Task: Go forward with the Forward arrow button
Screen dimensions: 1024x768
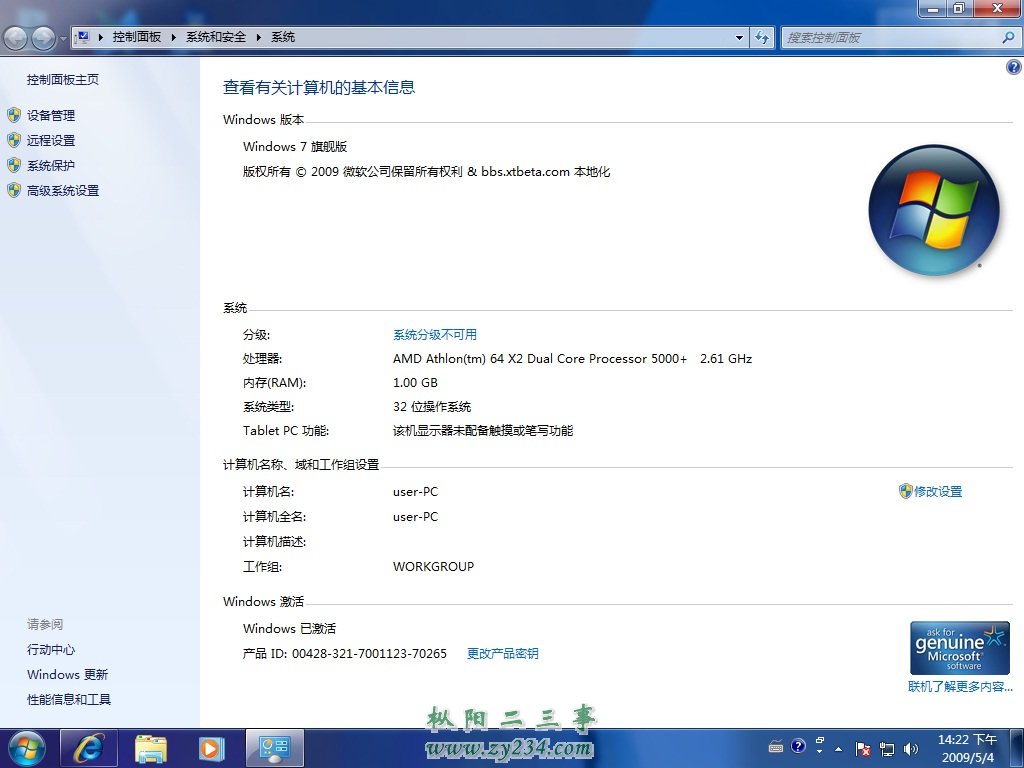Action: click(x=43, y=38)
